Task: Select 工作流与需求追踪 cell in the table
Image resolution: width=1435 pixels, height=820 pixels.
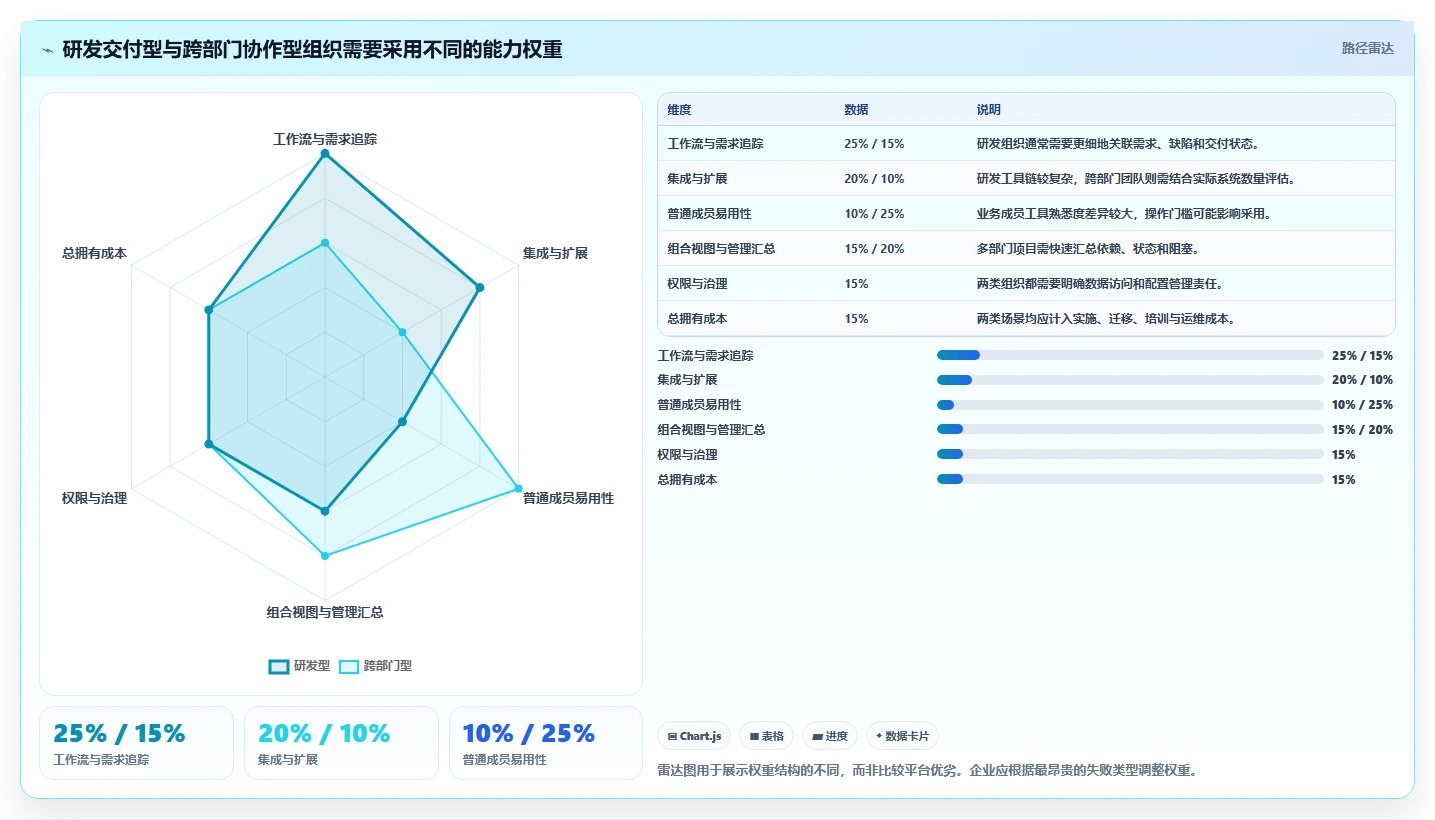Action: [715, 143]
